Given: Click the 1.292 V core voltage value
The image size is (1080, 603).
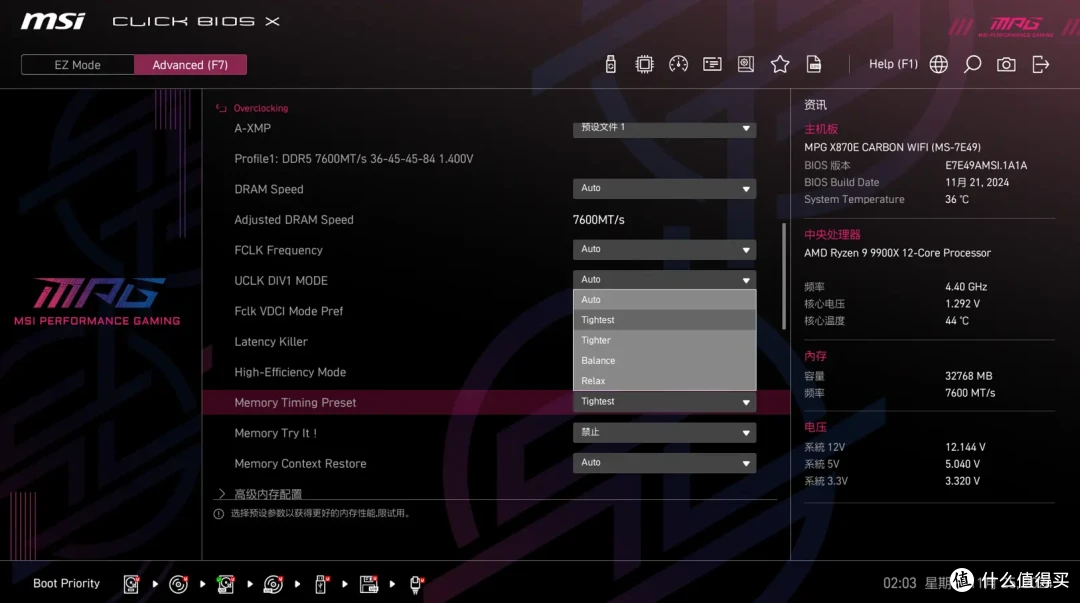Looking at the screenshot, I should pyautogui.click(x=962, y=304).
